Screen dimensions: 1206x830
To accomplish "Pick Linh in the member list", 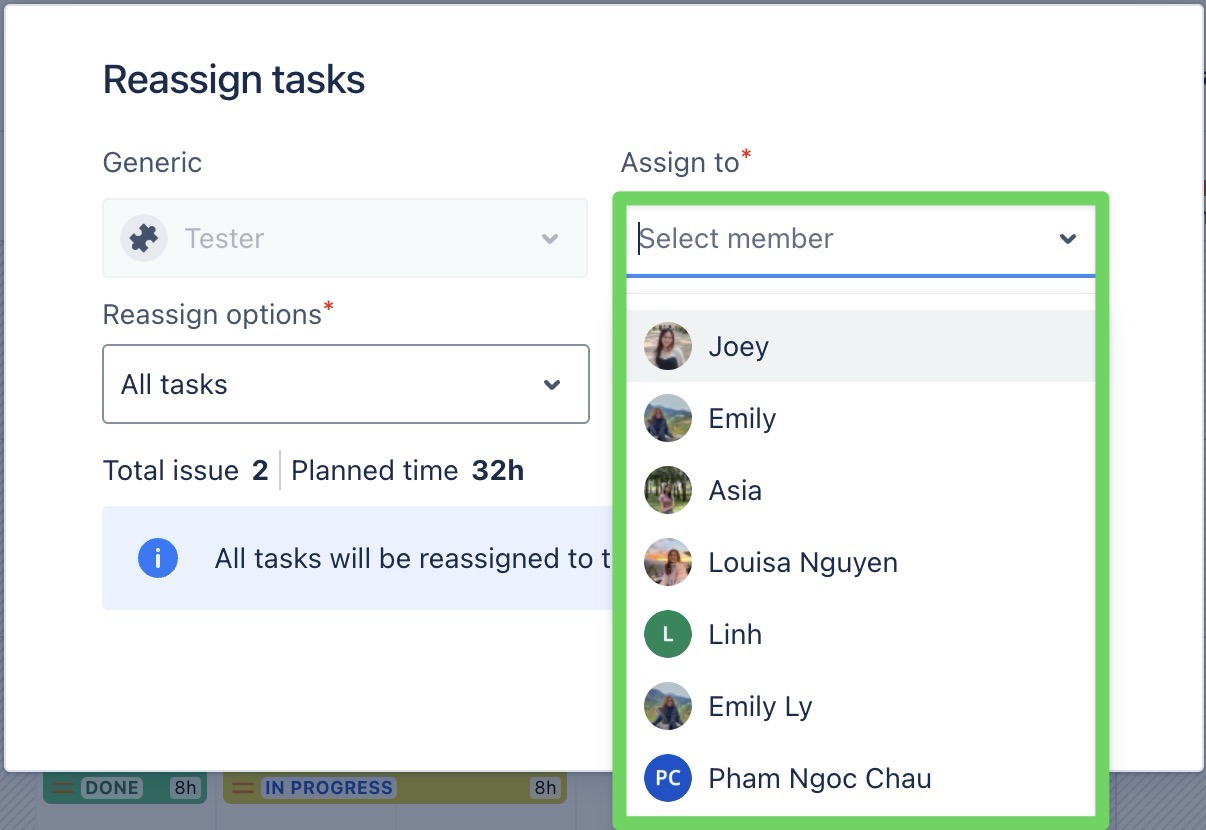I will (735, 634).
